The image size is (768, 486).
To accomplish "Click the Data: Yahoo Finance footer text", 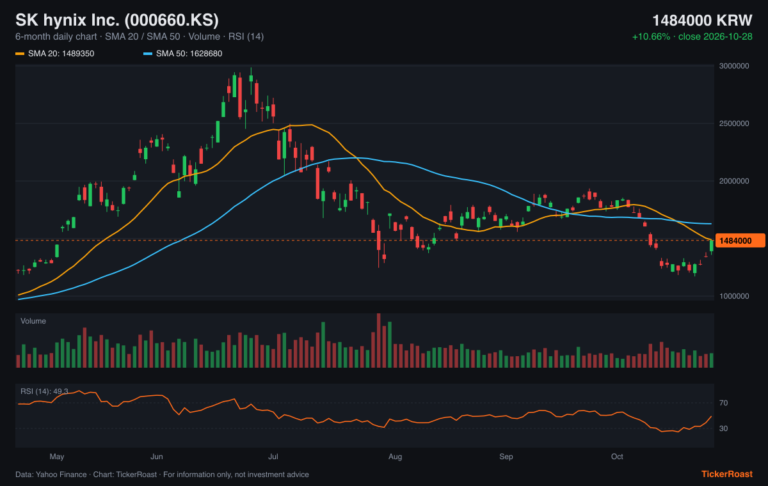I will [162, 474].
